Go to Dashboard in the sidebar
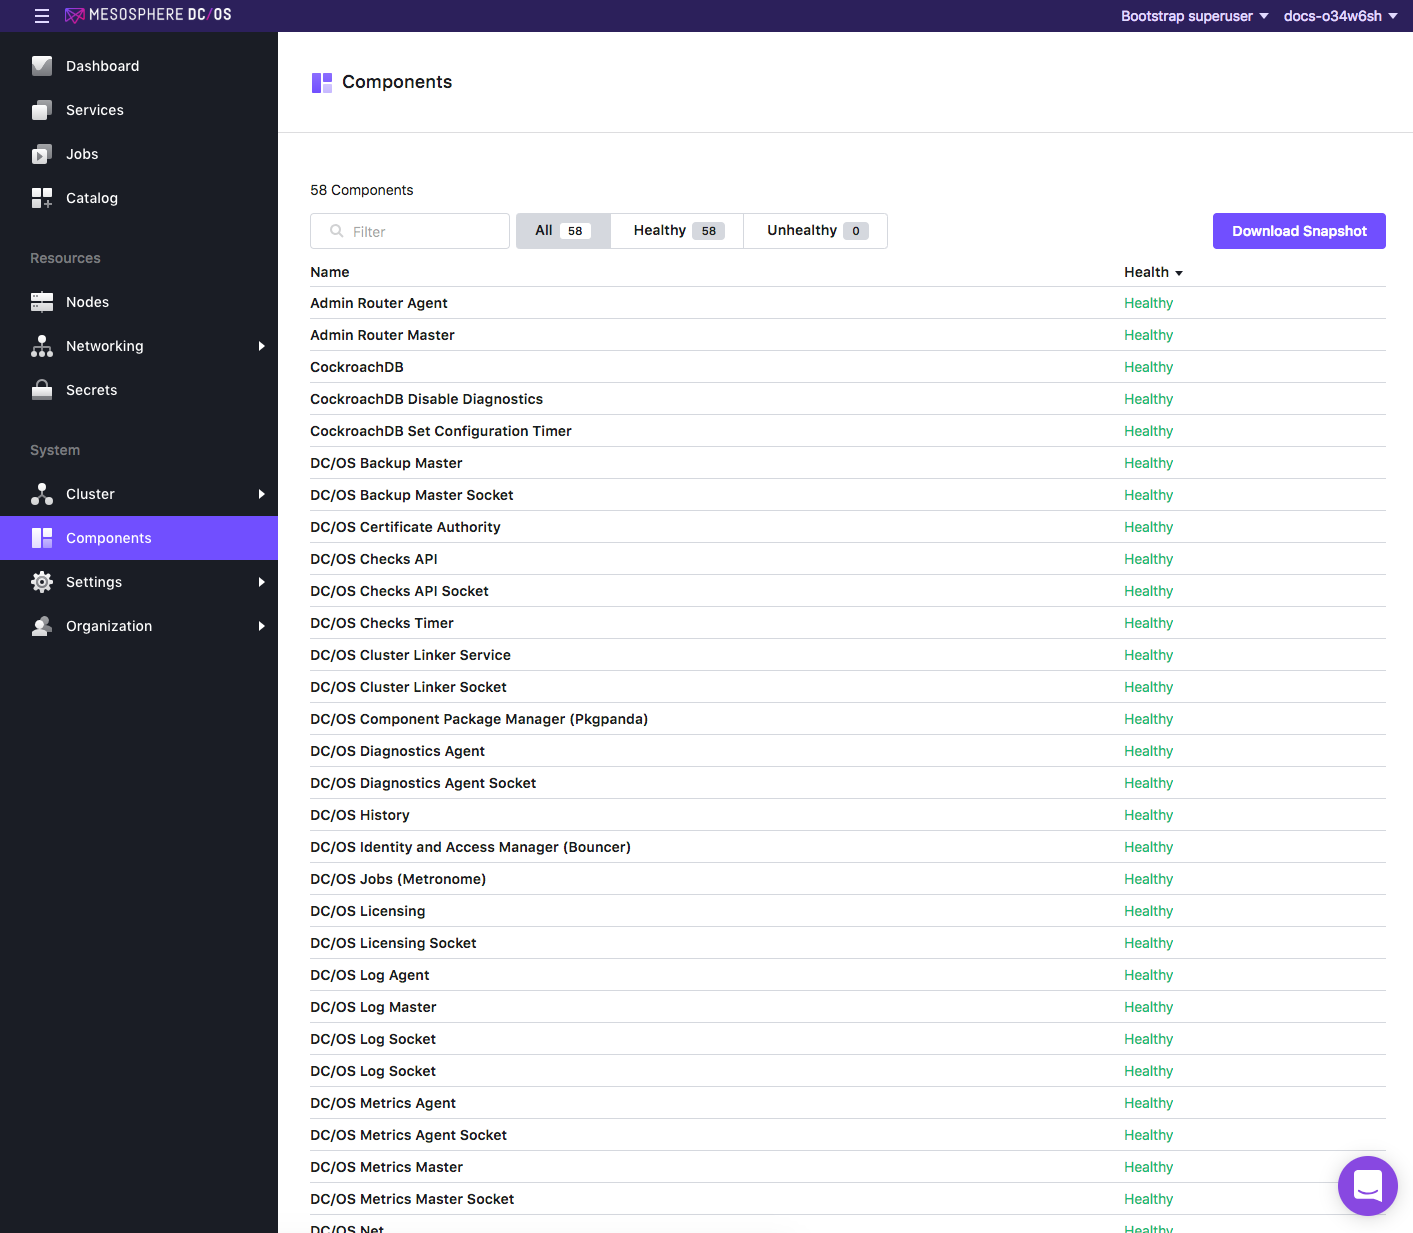 point(103,66)
